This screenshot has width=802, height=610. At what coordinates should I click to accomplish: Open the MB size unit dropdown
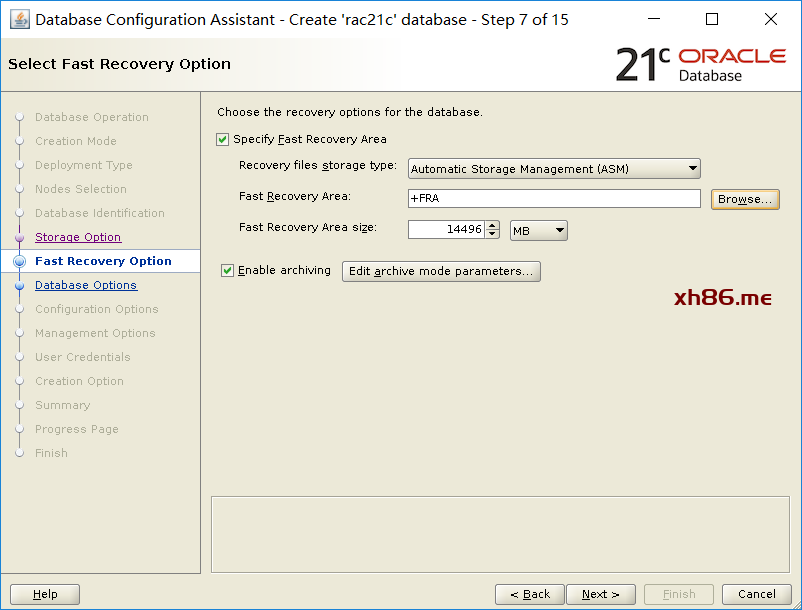[x=538, y=231]
